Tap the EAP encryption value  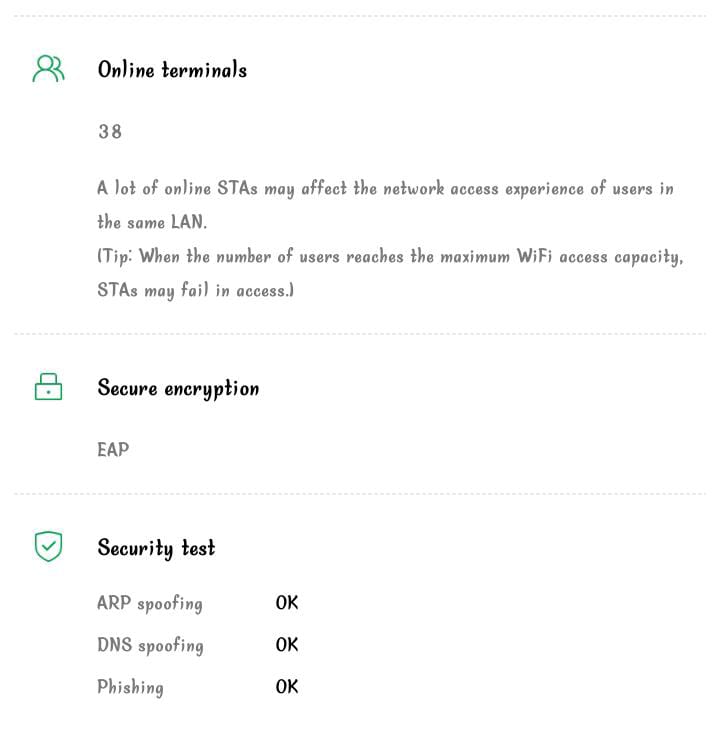113,450
